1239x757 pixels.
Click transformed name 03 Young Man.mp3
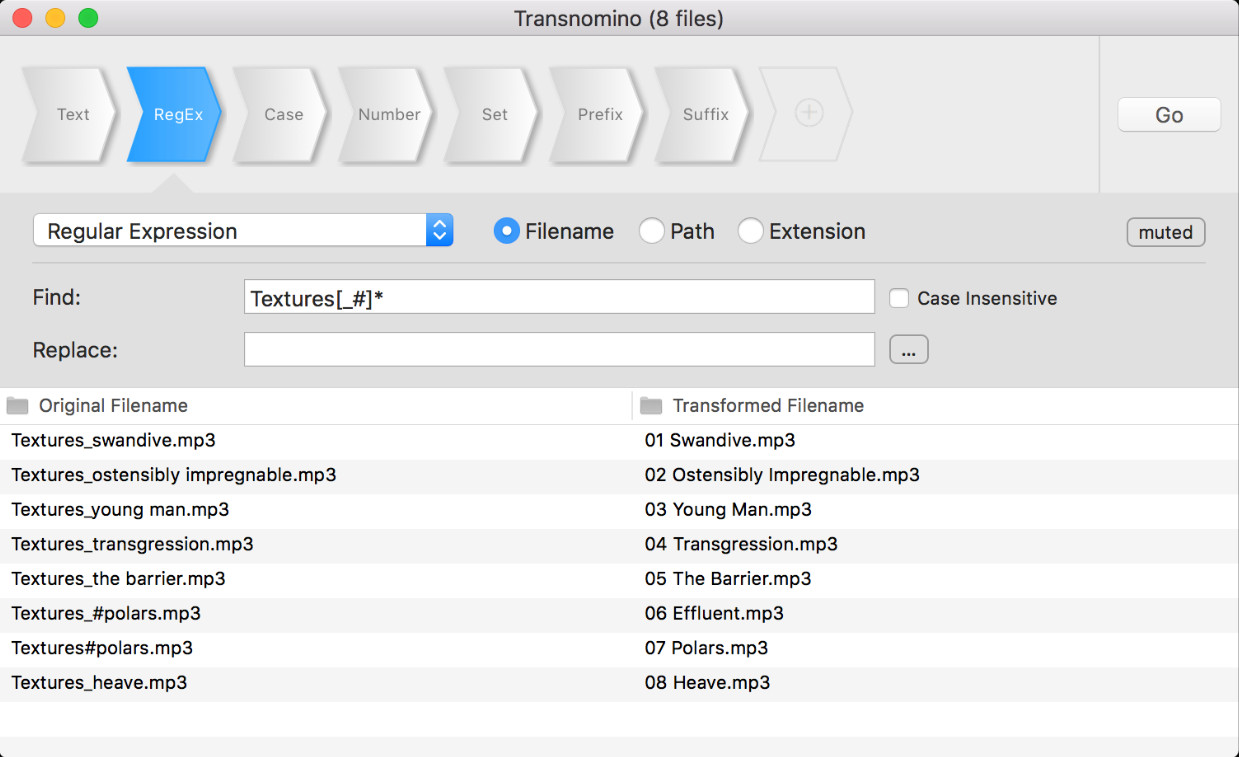(x=728, y=509)
